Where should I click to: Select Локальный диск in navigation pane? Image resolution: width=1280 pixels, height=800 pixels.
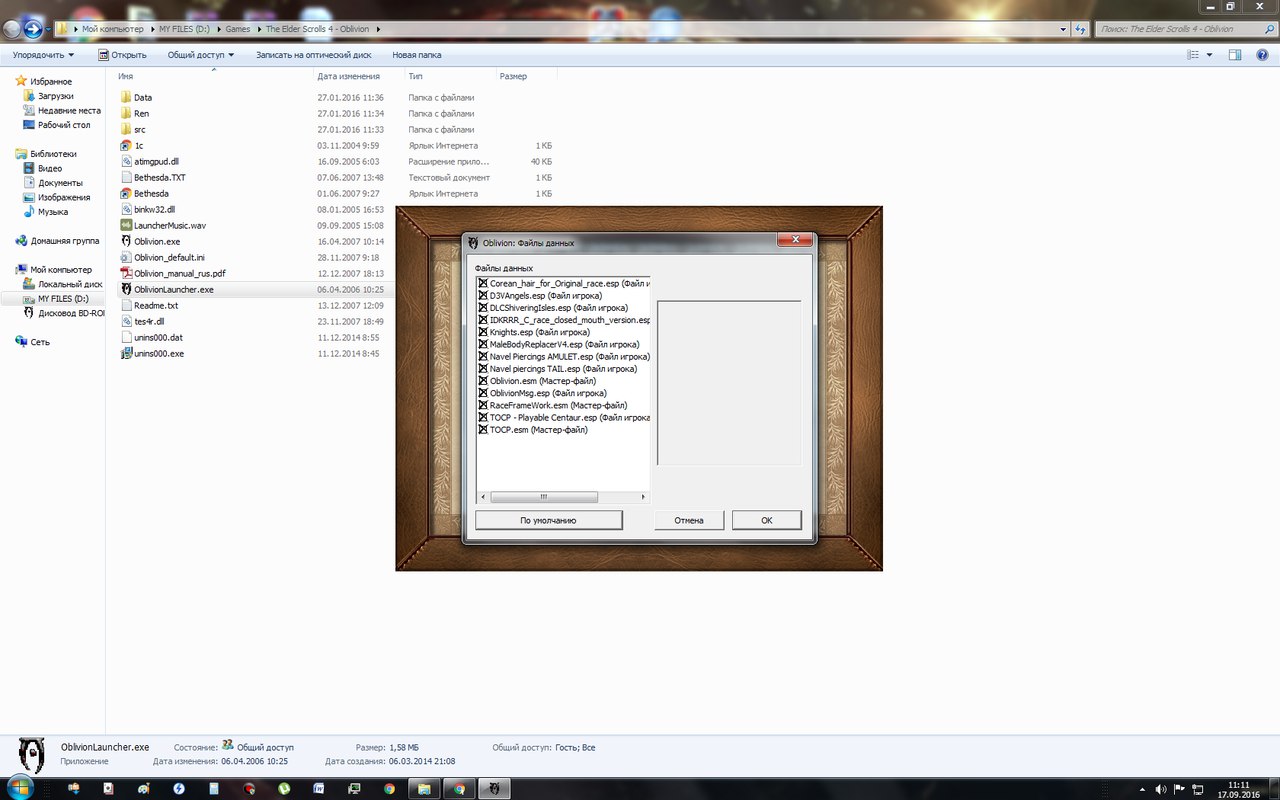(63, 284)
